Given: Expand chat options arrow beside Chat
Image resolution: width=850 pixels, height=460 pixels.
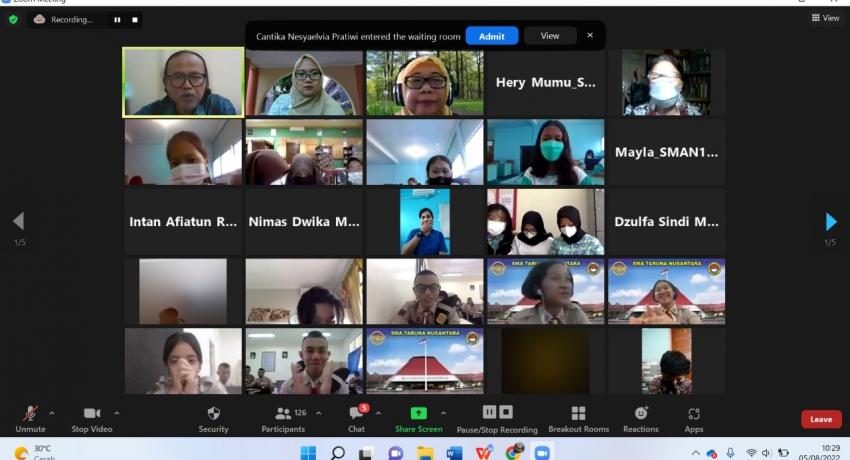Looking at the screenshot, I should pyautogui.click(x=378, y=413).
